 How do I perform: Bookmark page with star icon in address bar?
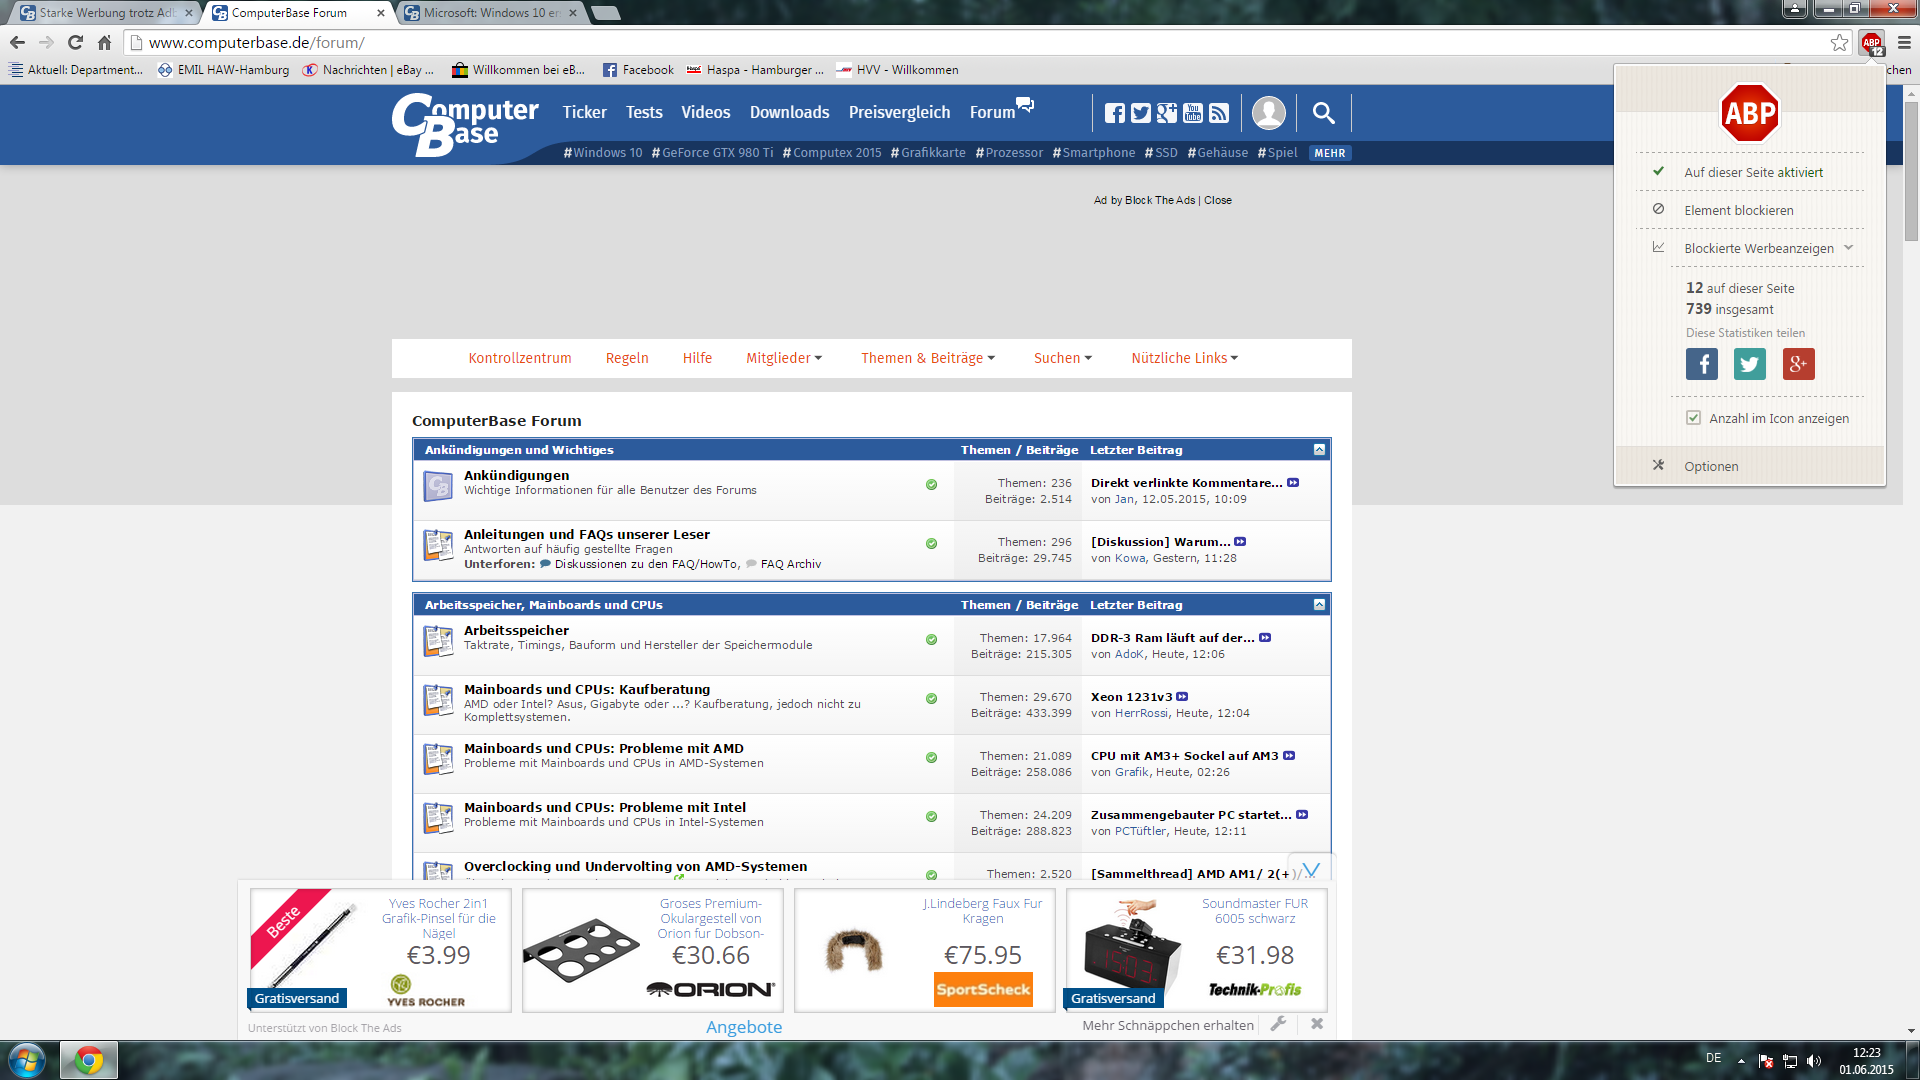1839,42
